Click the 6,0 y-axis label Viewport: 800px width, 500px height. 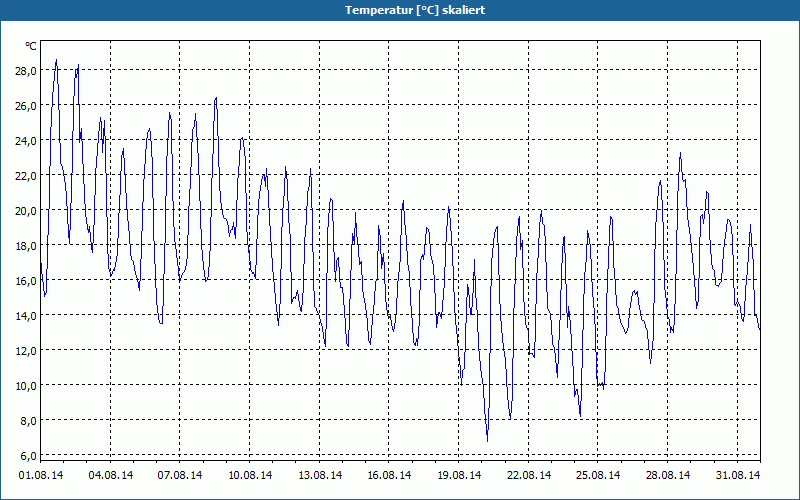click(x=28, y=455)
